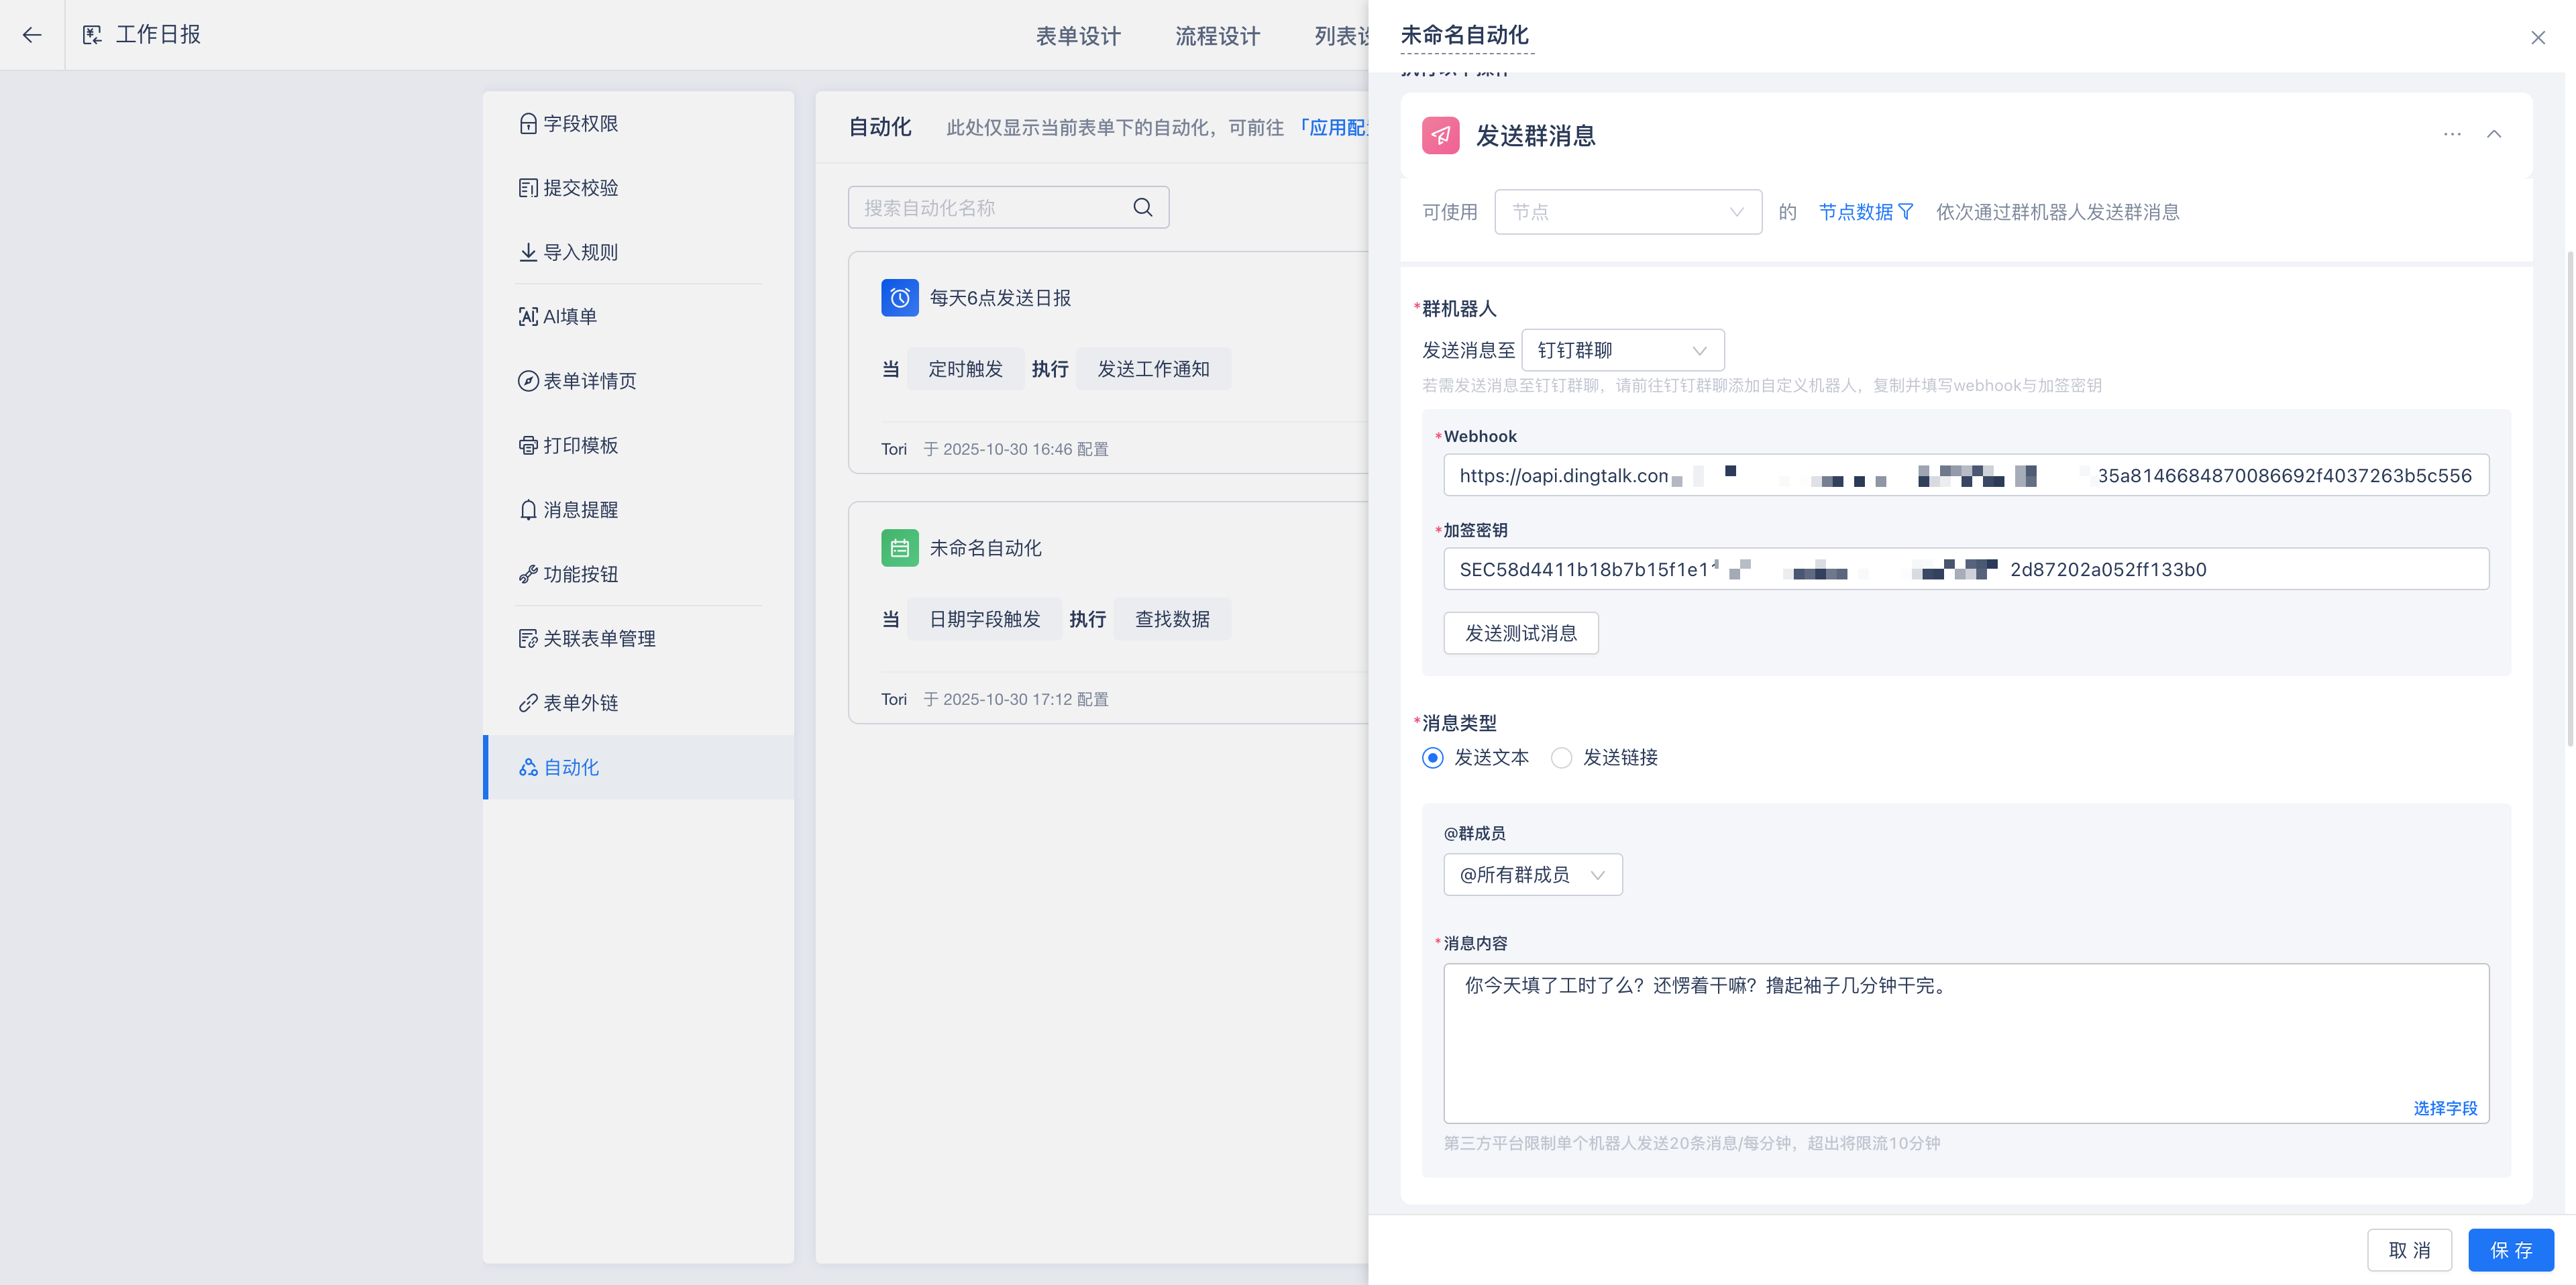2576x1285 pixels.
Task: Switch to the 表单设计 tab
Action: (1078, 36)
